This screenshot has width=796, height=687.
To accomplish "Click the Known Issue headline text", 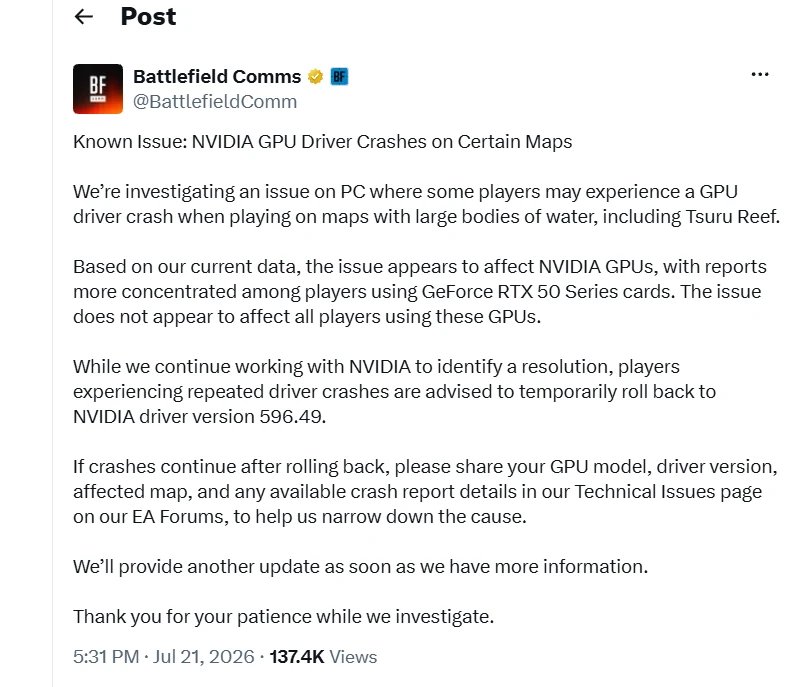I will (322, 142).
